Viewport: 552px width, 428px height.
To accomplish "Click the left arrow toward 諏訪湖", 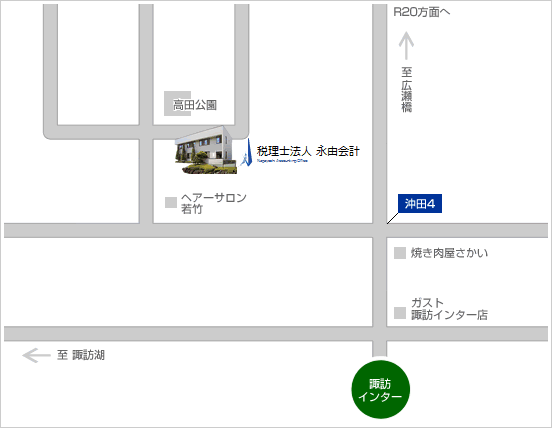I will tap(37, 355).
